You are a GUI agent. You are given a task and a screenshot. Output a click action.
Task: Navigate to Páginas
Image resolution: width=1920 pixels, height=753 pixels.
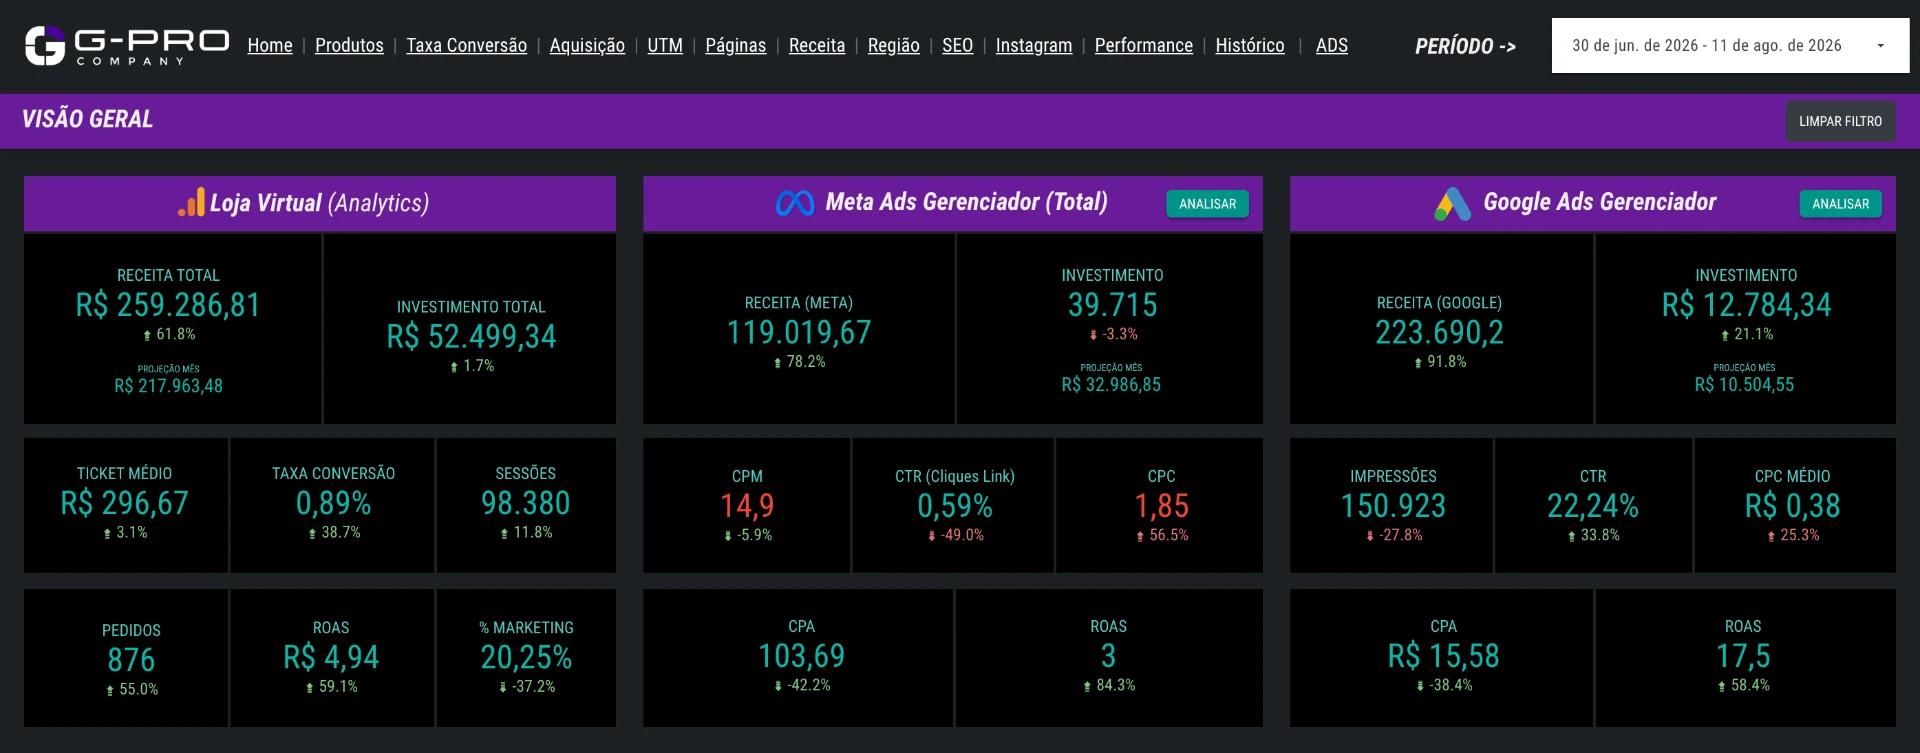click(x=735, y=45)
